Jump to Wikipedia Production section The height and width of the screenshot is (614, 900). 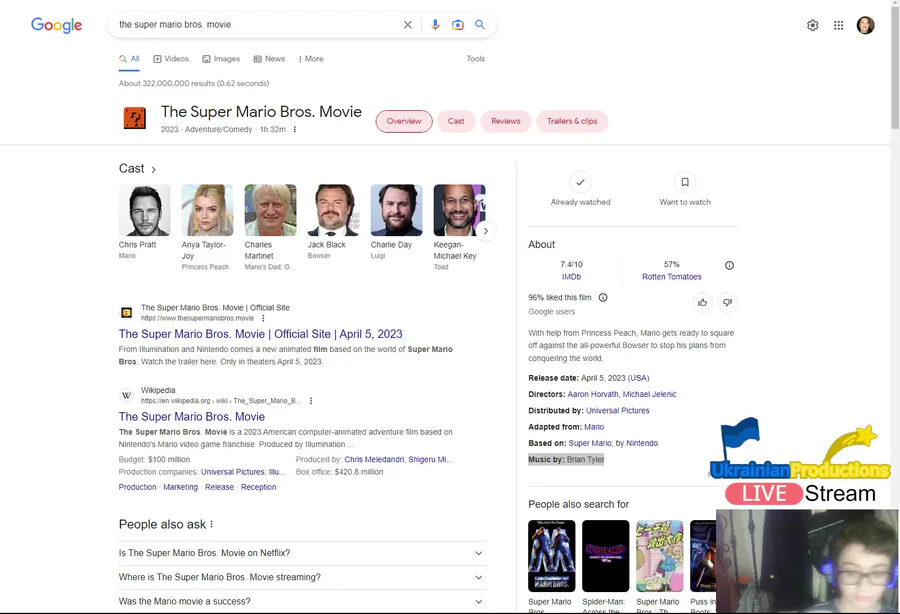[x=137, y=487]
